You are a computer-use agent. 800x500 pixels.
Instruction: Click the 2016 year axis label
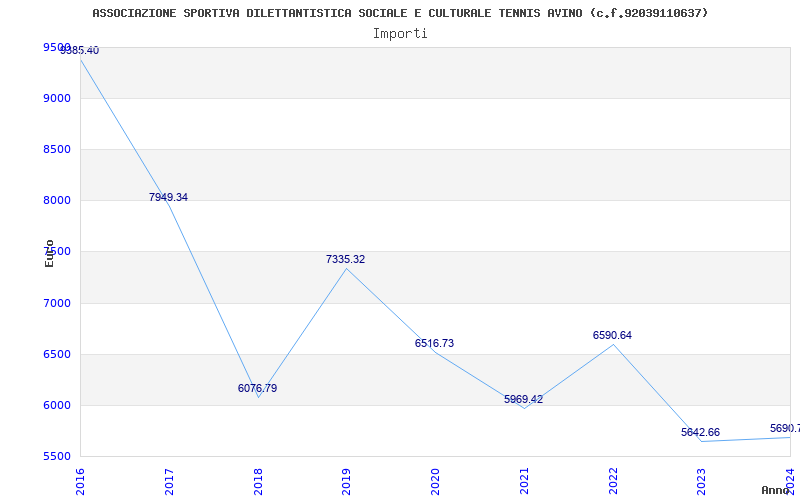click(x=80, y=479)
